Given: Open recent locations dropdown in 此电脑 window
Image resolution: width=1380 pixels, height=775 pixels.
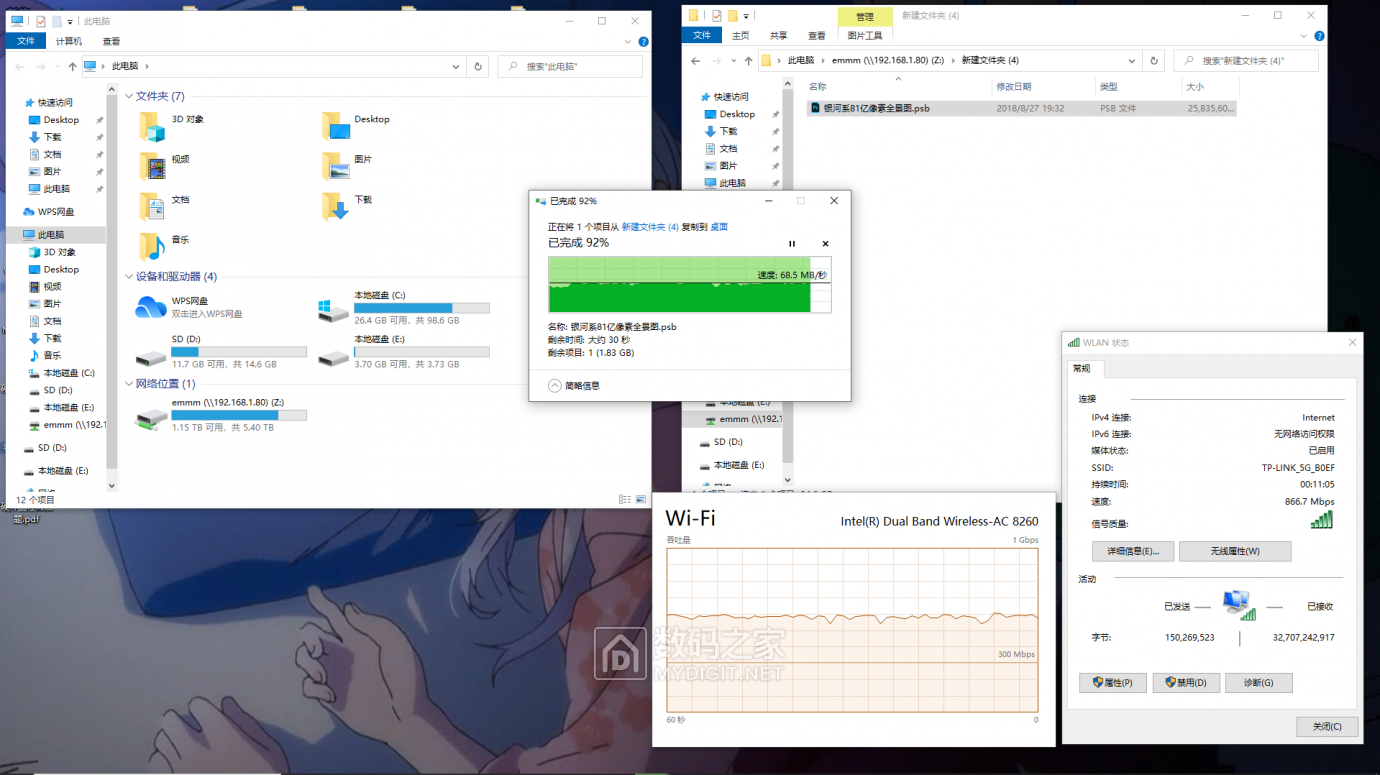Looking at the screenshot, I should pyautogui.click(x=56, y=67).
